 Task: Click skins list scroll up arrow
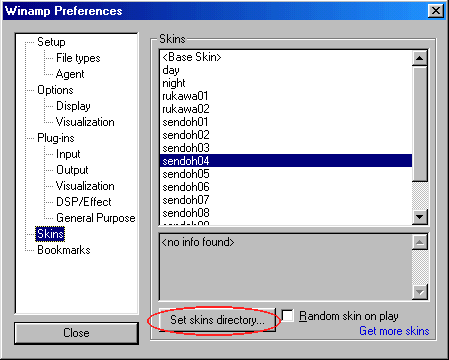420,58
